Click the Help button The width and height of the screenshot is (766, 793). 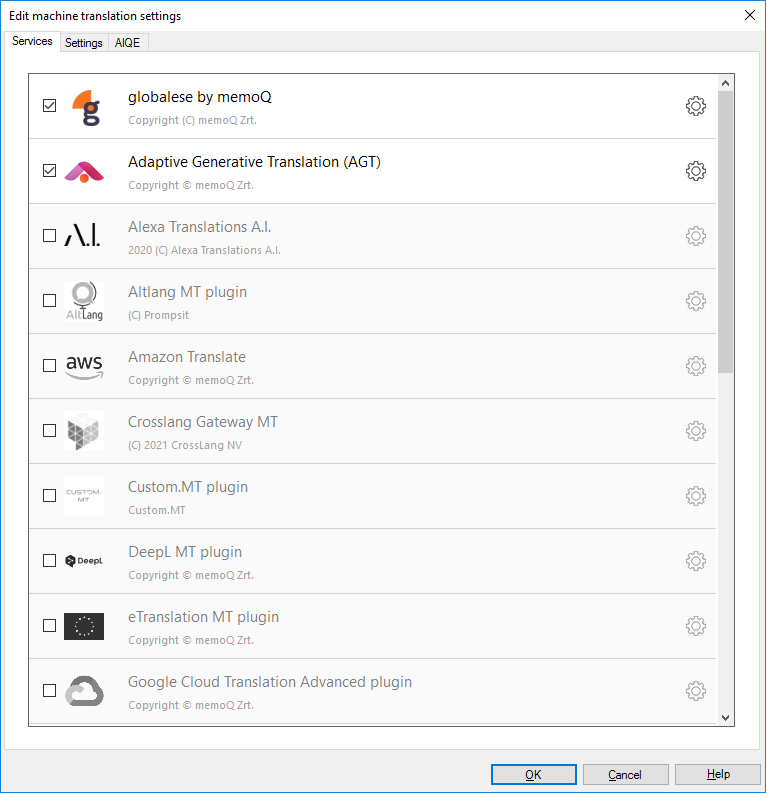(717, 774)
